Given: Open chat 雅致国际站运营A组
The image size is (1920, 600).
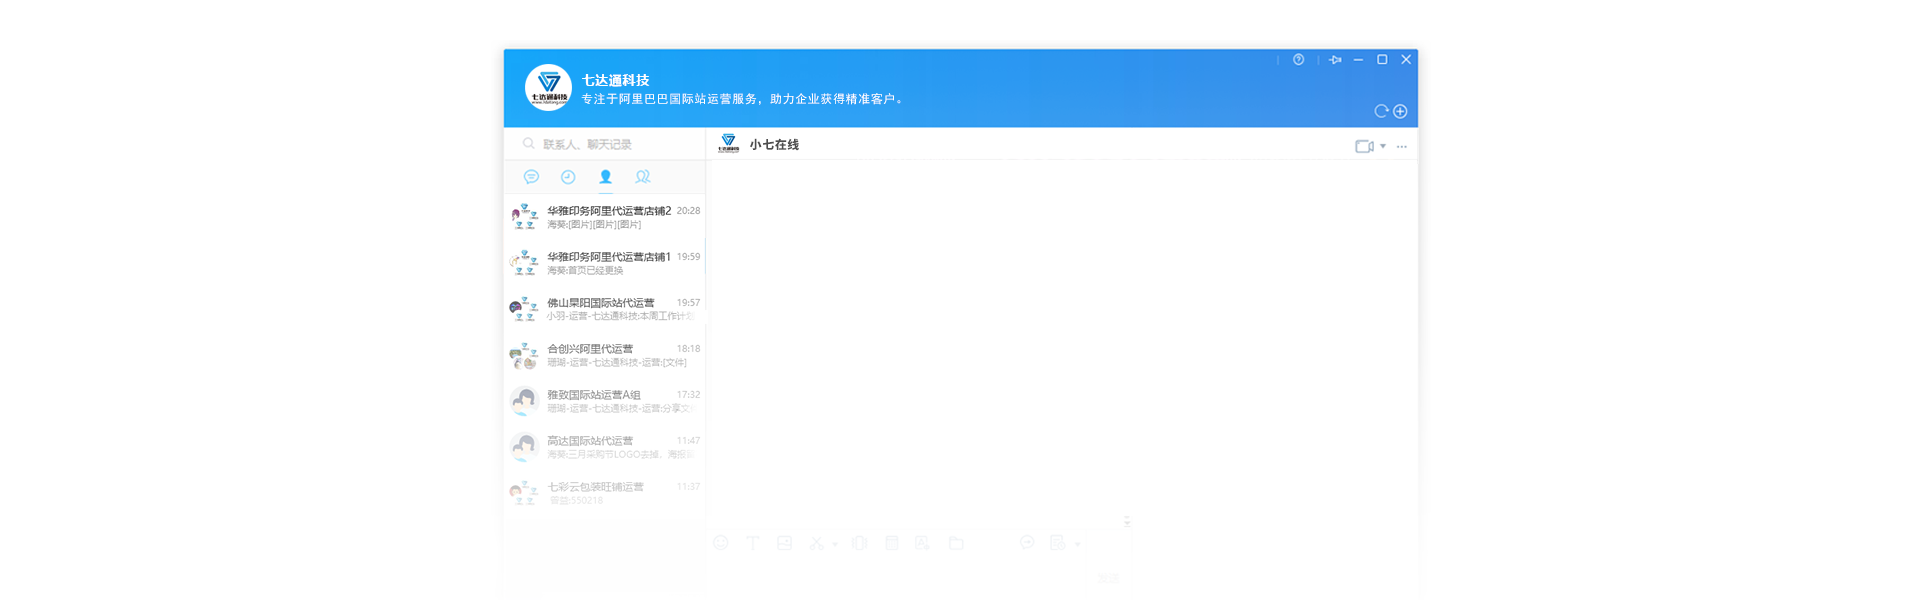Looking at the screenshot, I should point(605,401).
